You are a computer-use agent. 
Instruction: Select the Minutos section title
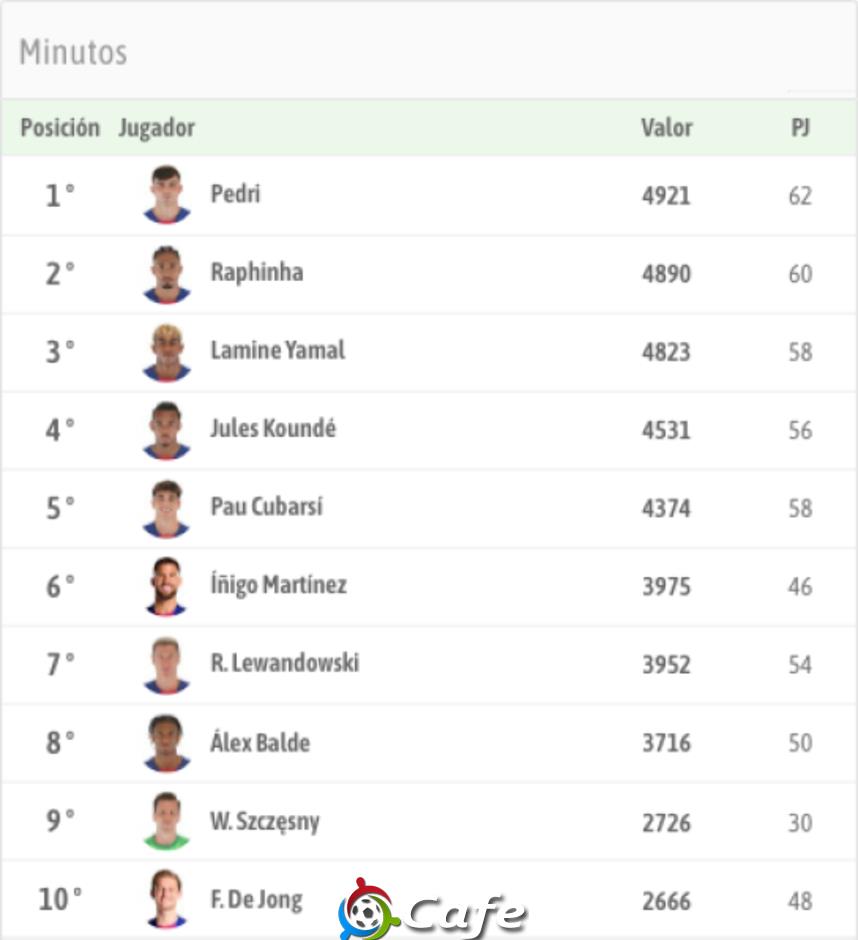[x=73, y=52]
